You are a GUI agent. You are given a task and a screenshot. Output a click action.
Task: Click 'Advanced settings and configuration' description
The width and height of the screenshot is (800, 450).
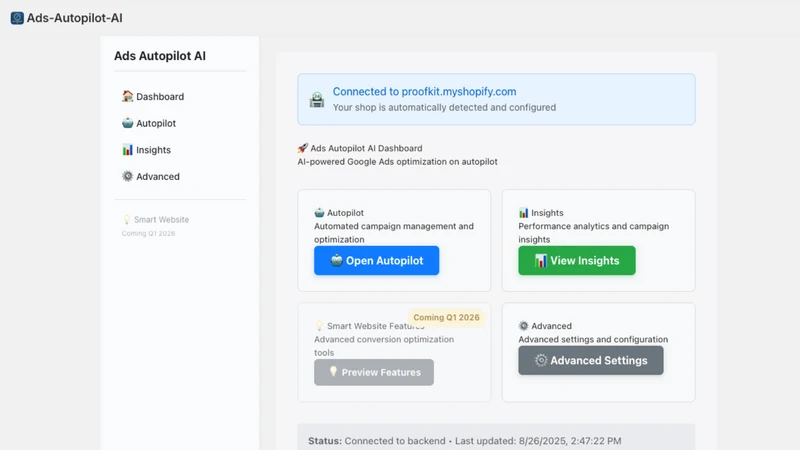click(x=593, y=339)
